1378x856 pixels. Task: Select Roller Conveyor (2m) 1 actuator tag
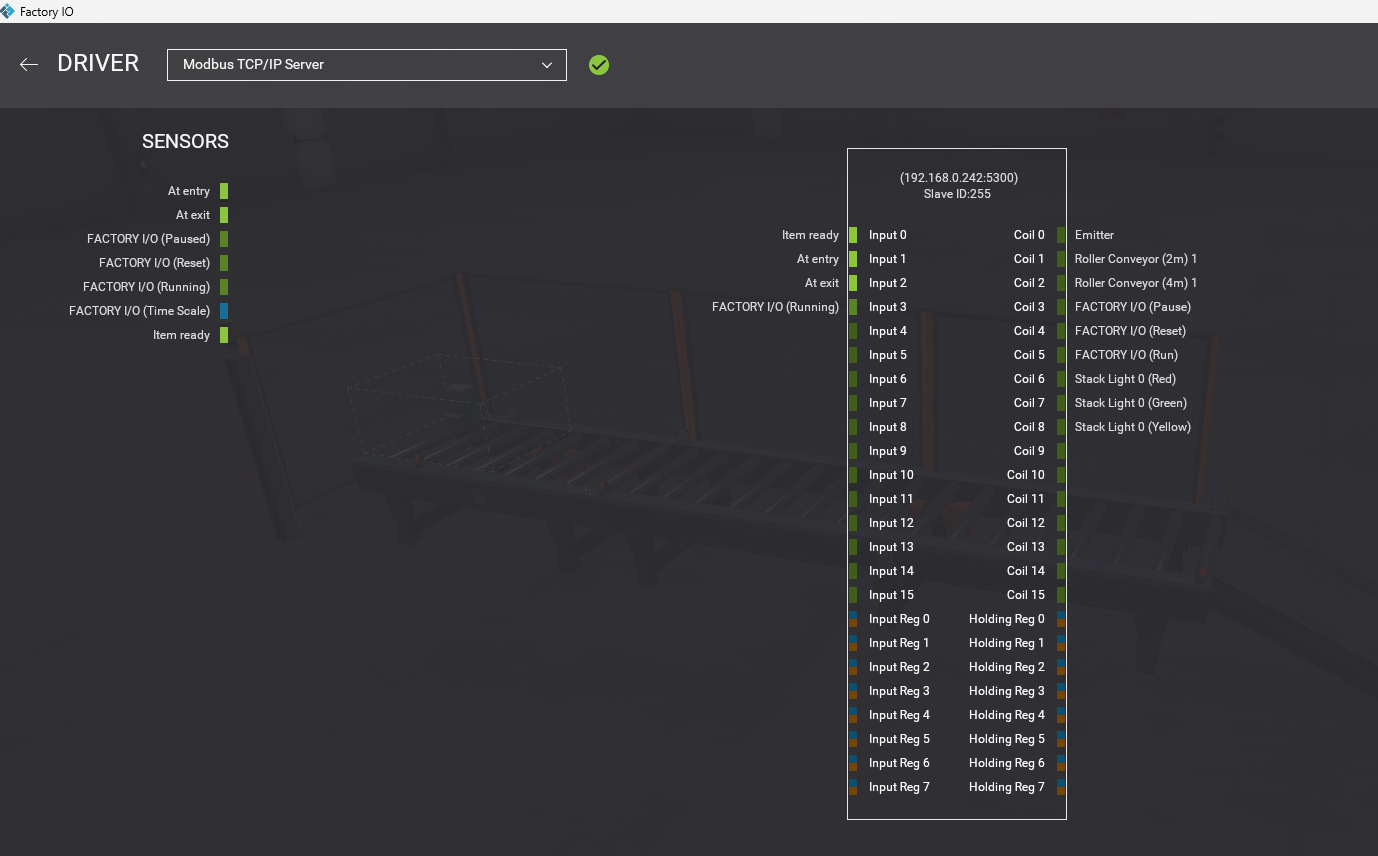click(1136, 259)
